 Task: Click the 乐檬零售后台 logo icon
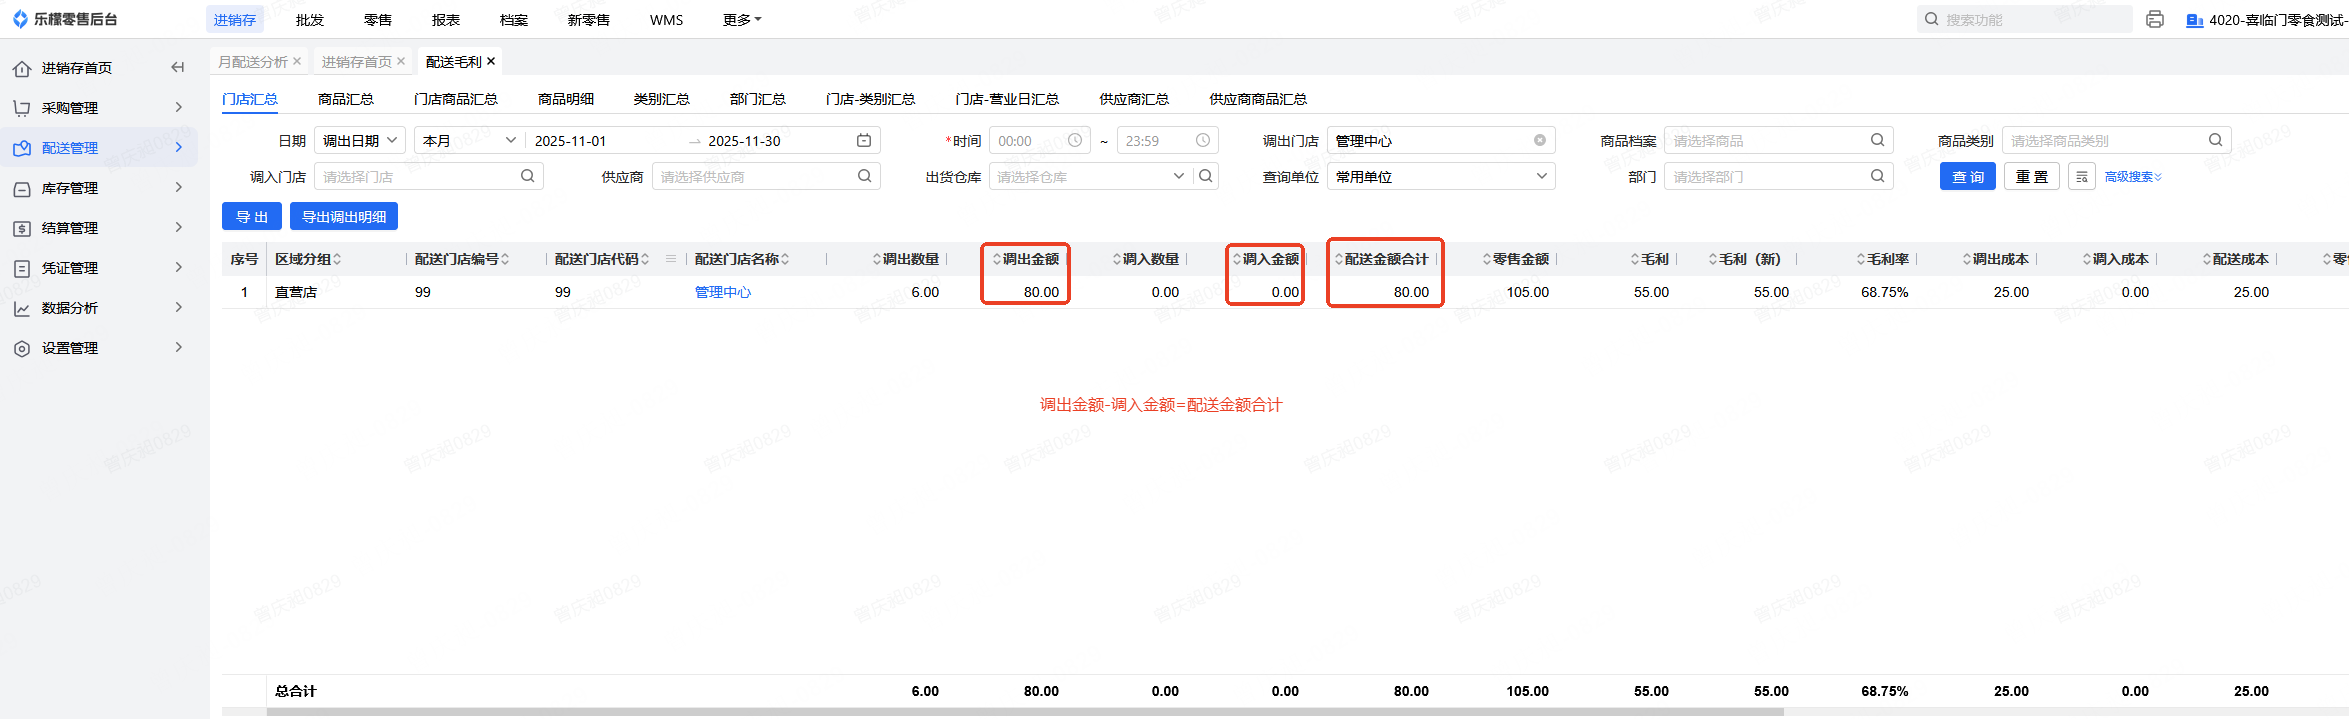(20, 19)
